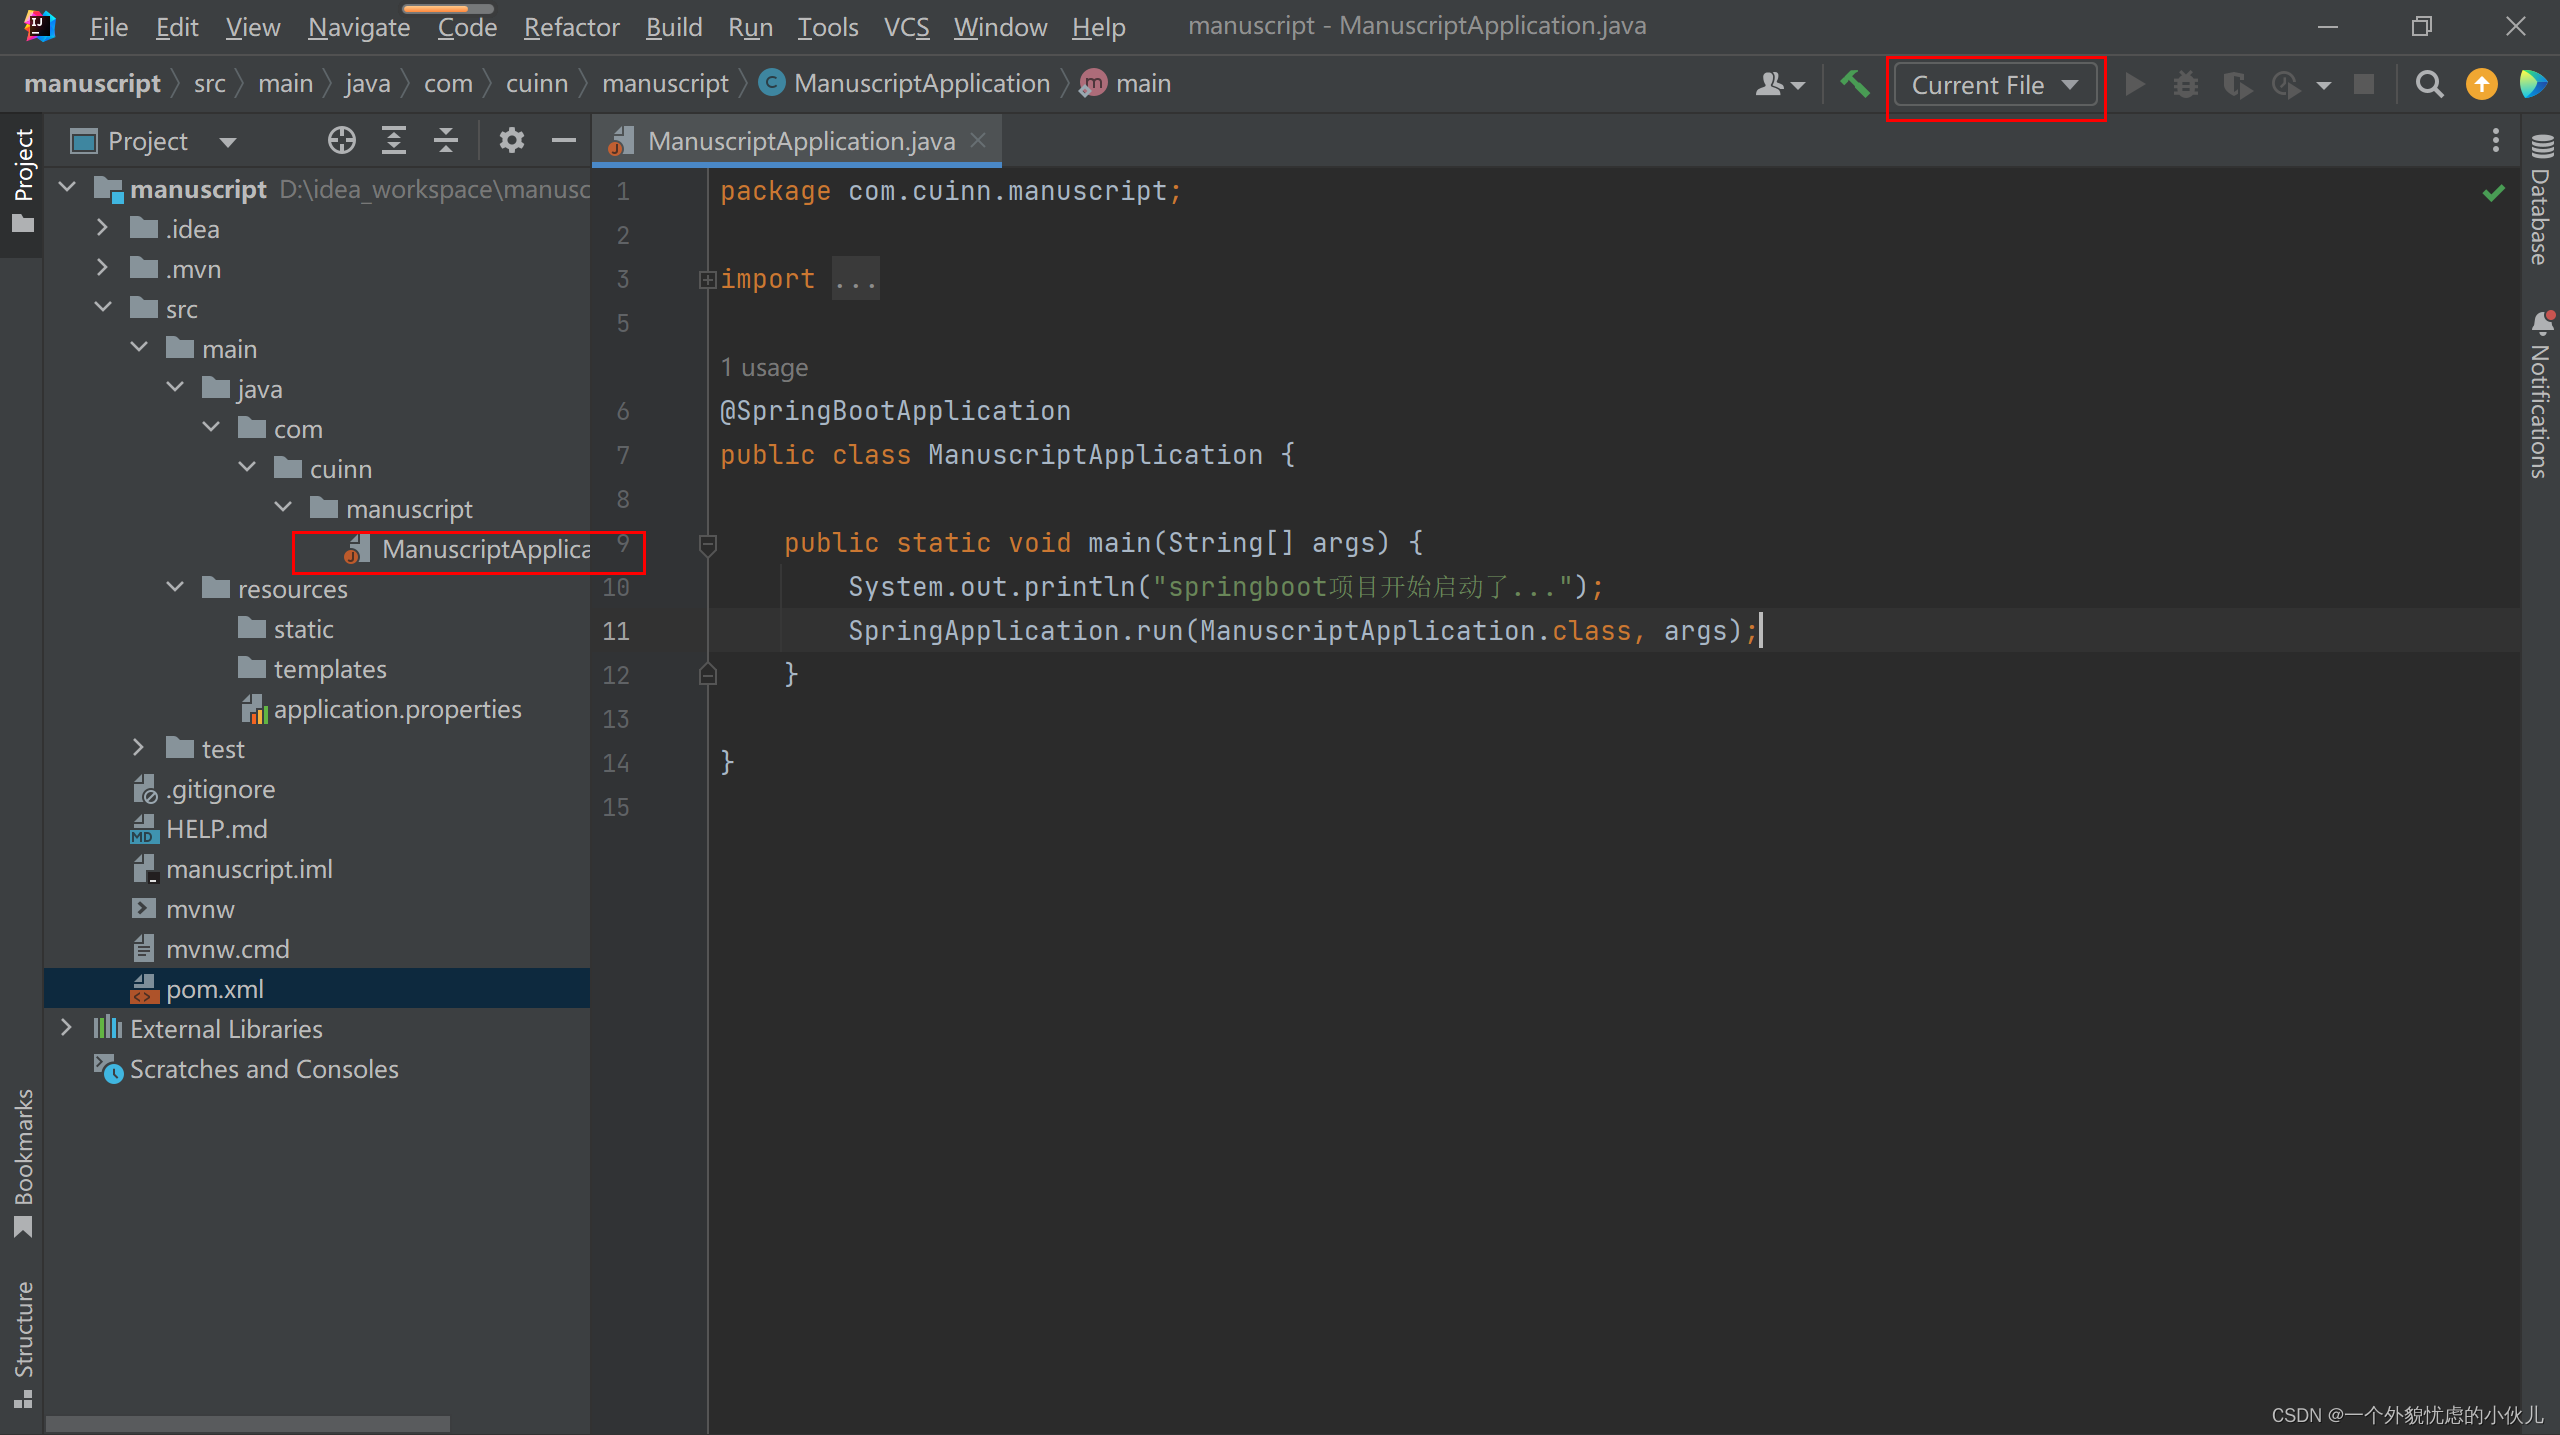Click the 1 usage inlay hint
The width and height of the screenshot is (2560, 1435).
tap(764, 368)
